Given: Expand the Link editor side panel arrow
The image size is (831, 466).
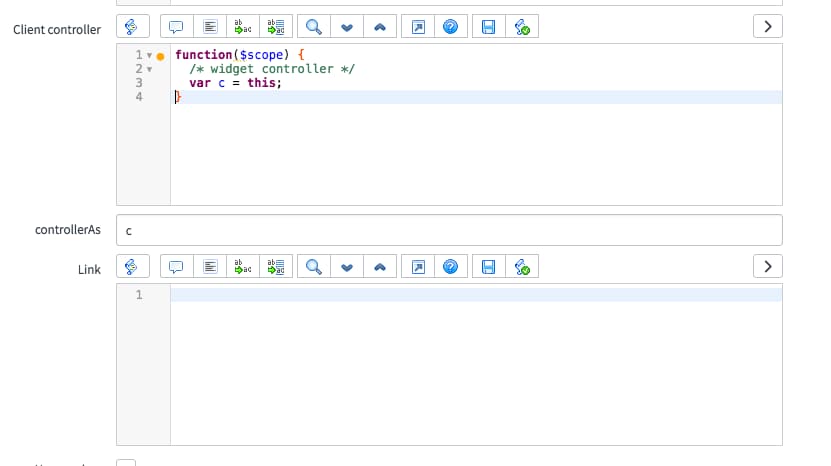Looking at the screenshot, I should 767,267.
